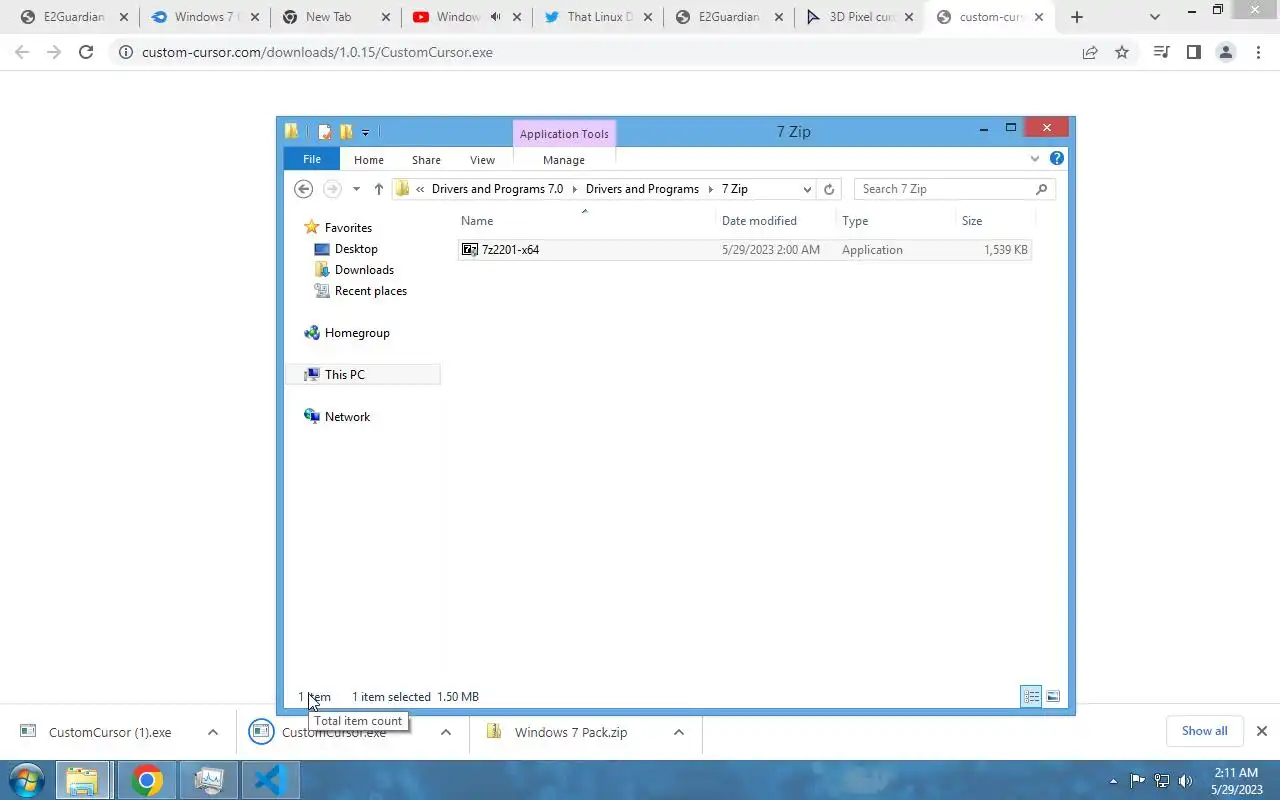
Task: Click Drivers and Programs breadcrumb segment
Action: [642, 189]
